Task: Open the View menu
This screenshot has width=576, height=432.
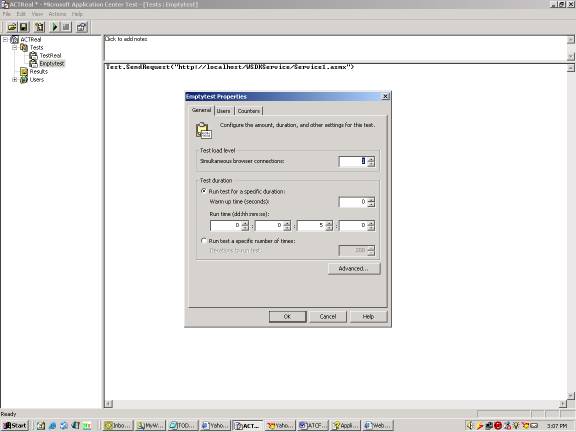Action: (x=37, y=14)
